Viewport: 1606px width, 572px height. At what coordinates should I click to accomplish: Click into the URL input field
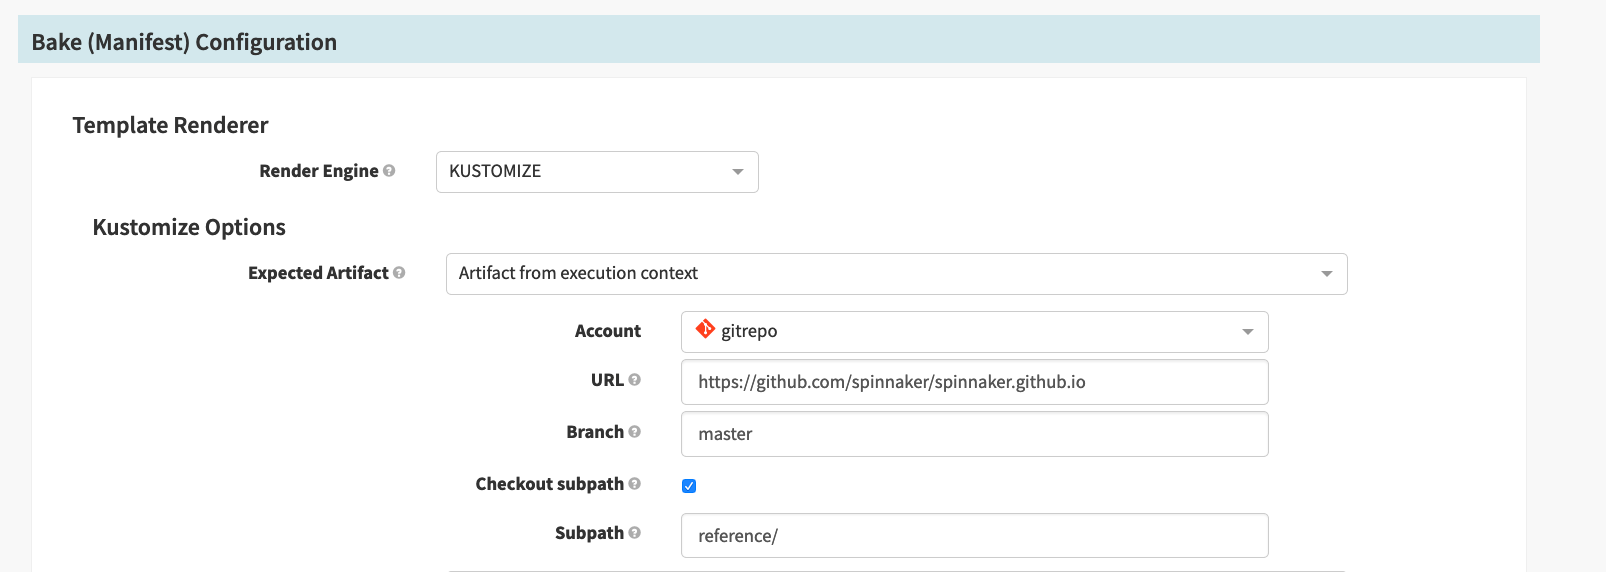point(974,382)
